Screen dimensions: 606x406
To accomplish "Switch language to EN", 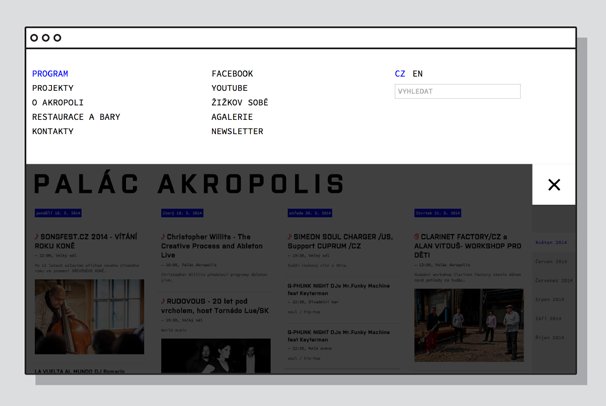I will tap(417, 74).
